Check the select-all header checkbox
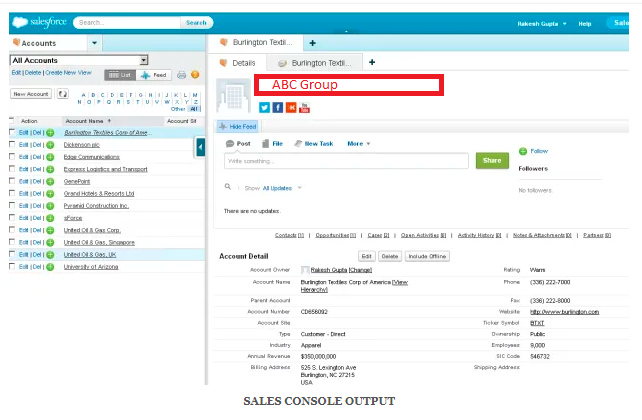 [x=11, y=120]
